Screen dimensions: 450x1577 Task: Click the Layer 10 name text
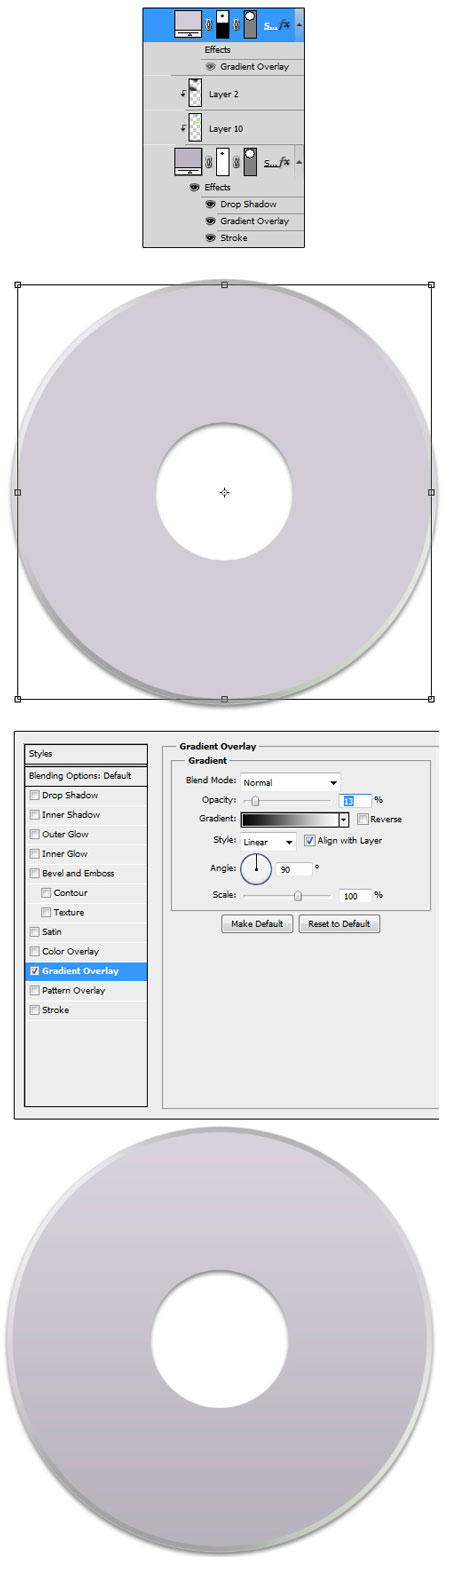pyautogui.click(x=226, y=129)
